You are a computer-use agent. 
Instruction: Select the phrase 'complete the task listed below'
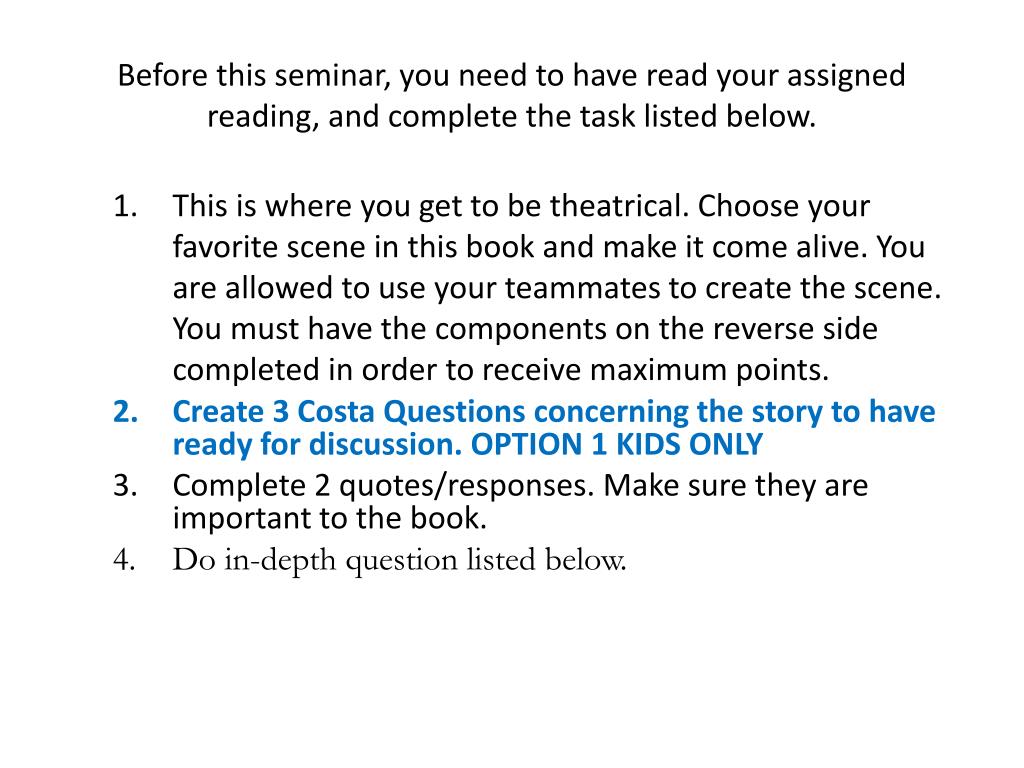601,117
